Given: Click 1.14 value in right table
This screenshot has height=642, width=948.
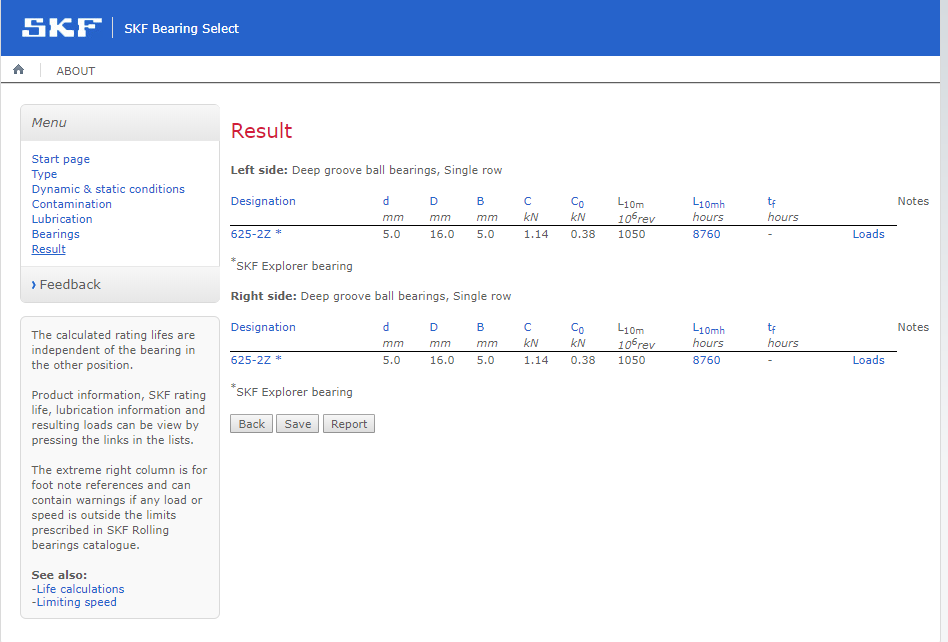Looking at the screenshot, I should coord(536,360).
